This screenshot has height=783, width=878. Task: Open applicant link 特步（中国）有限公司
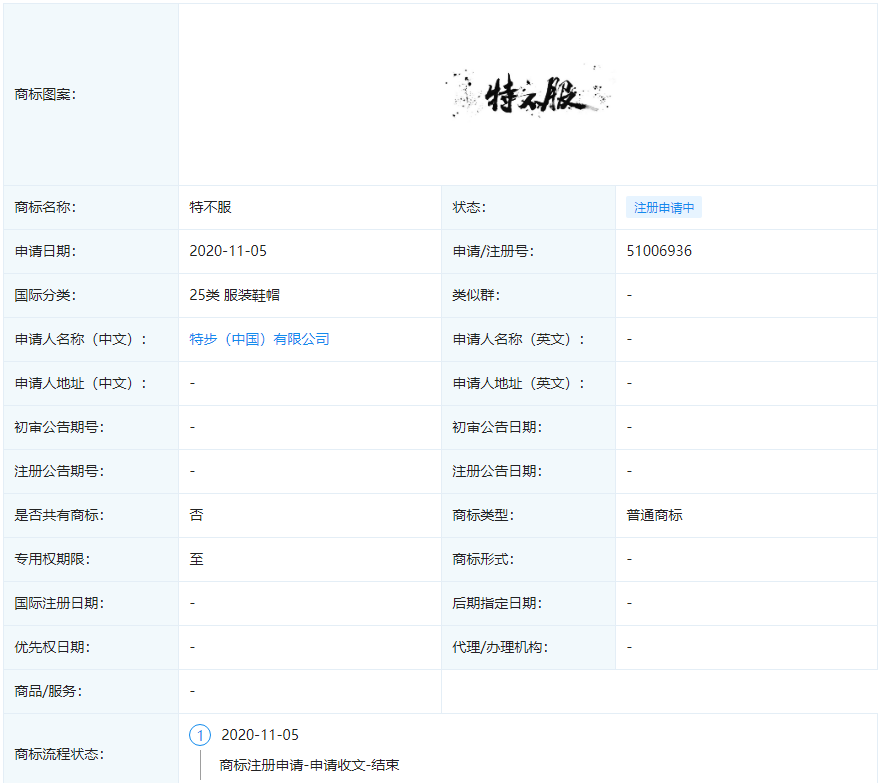(x=259, y=339)
